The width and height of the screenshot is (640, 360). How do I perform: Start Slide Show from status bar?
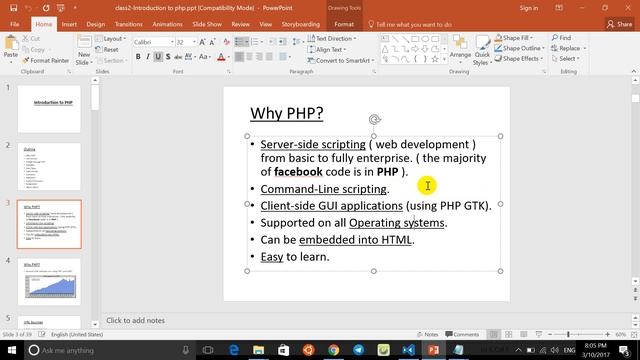click(x=539, y=334)
